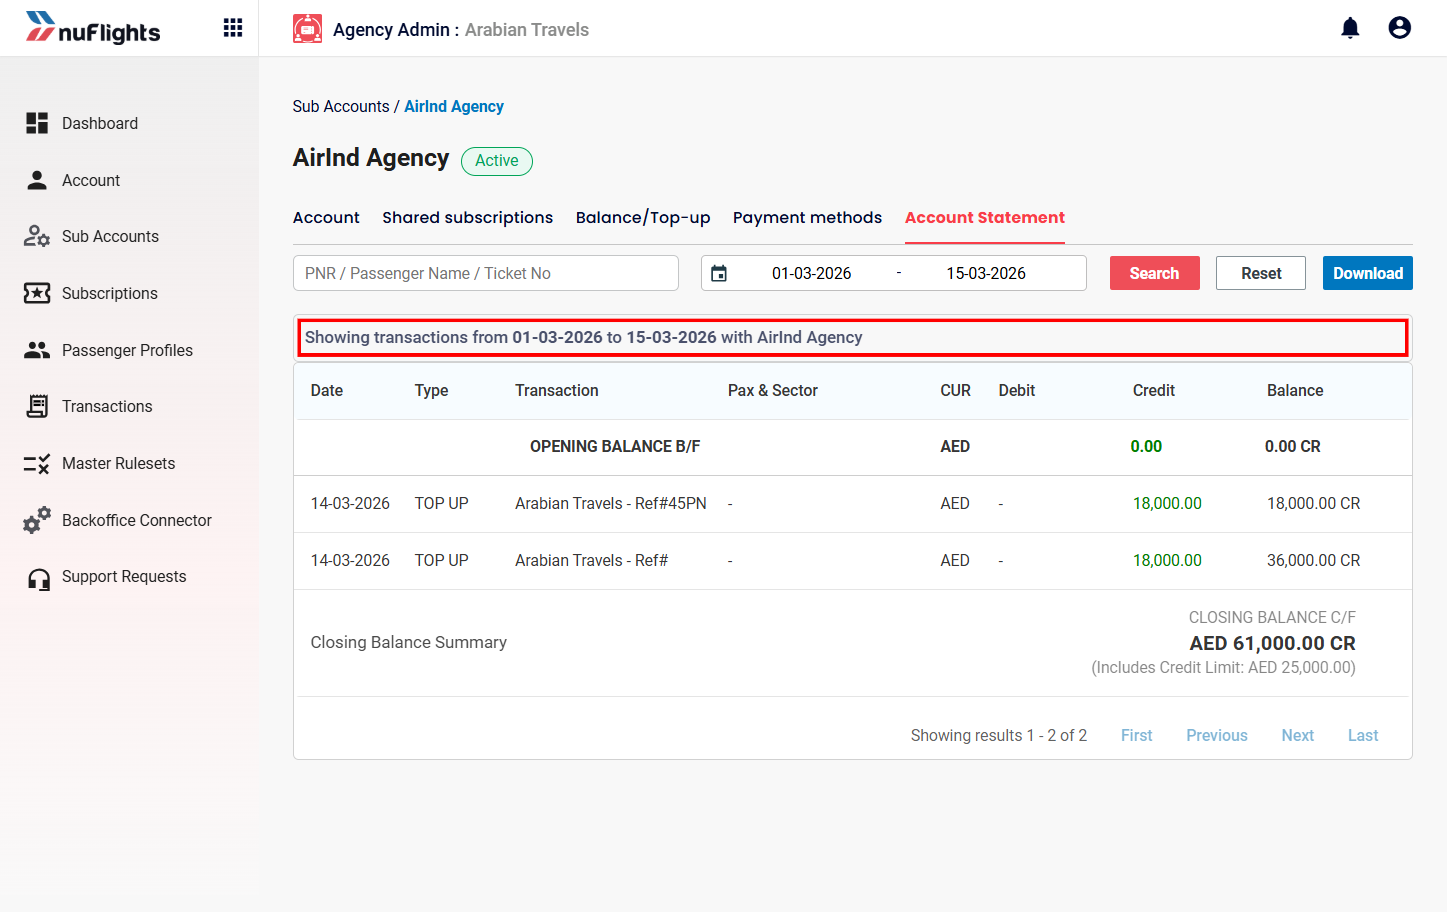The height and width of the screenshot is (912, 1447).
Task: Click the red Search button
Action: tap(1154, 273)
